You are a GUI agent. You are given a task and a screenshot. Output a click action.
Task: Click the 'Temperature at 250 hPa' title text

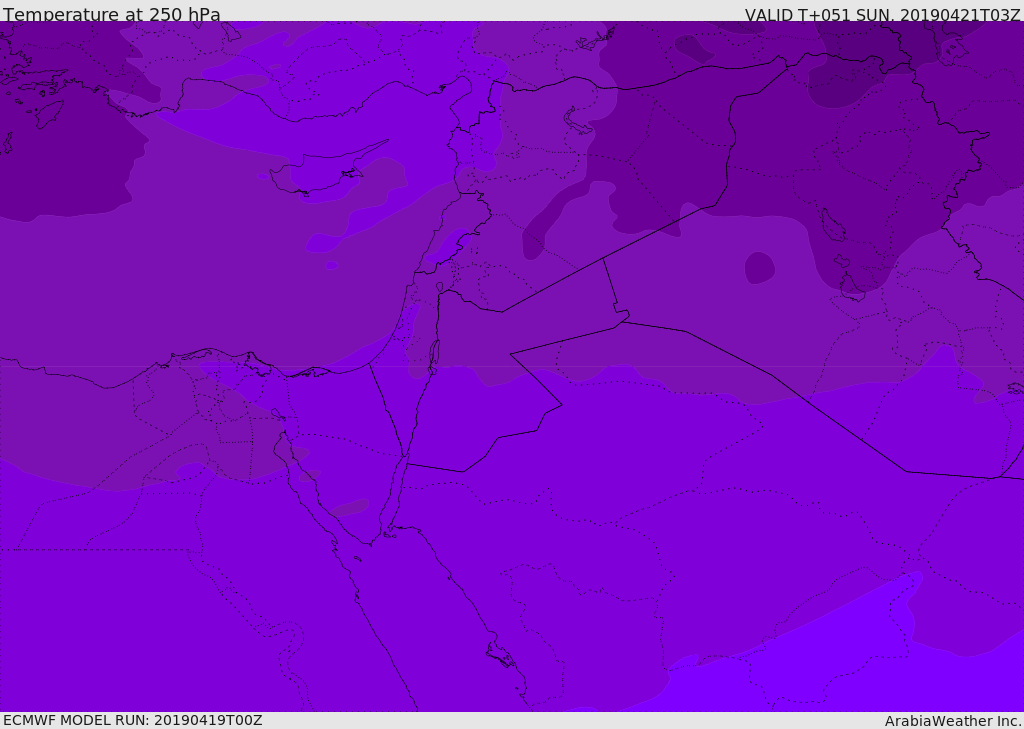[x=112, y=14]
